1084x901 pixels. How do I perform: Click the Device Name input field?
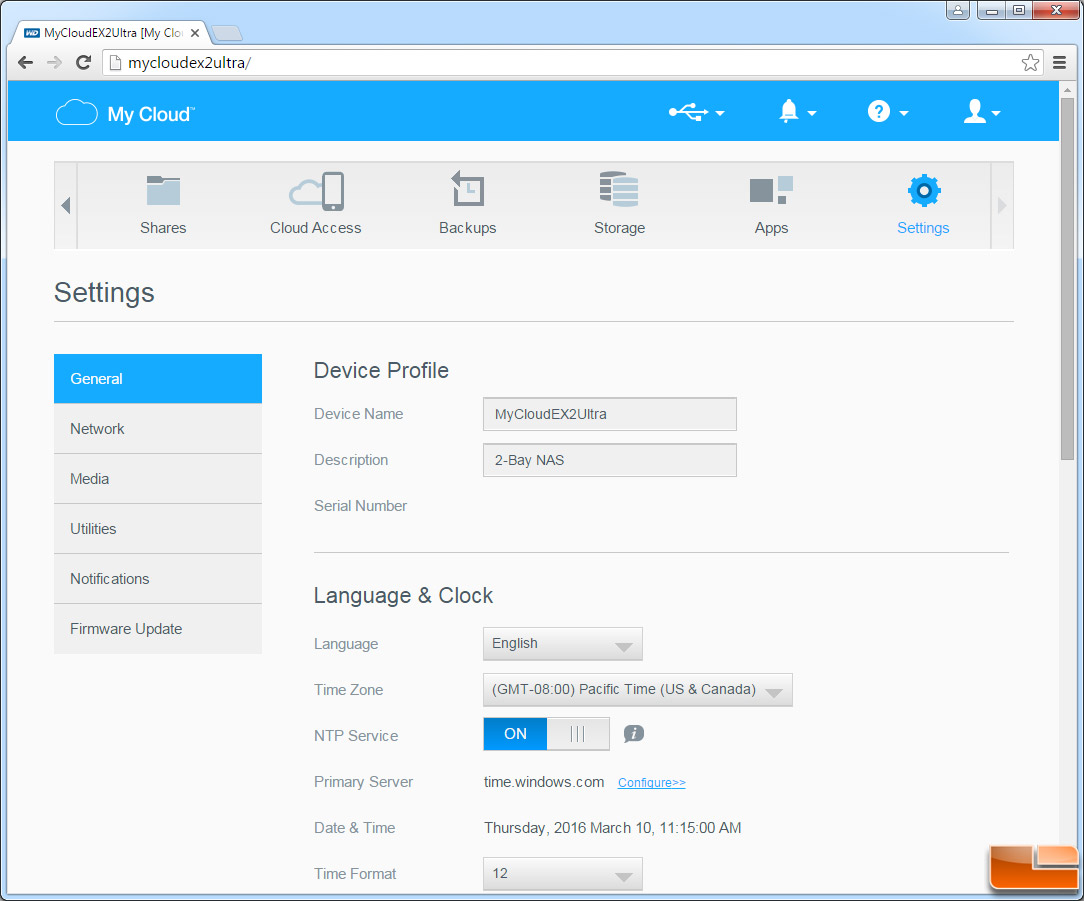pos(610,414)
